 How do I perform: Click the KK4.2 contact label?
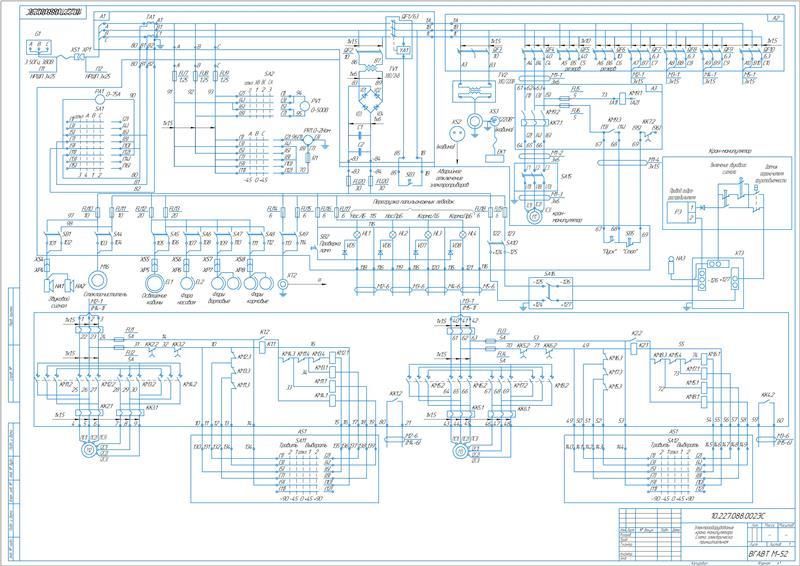tap(768, 395)
